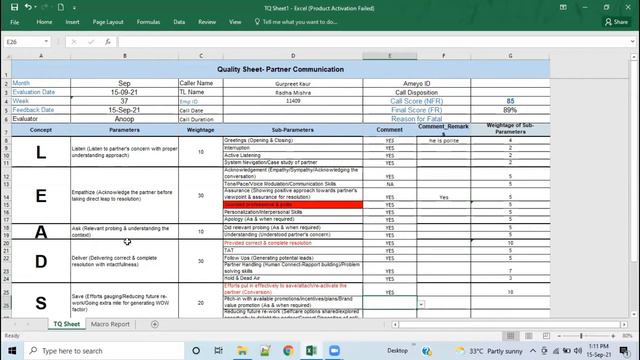Open Excel taskbar icon
Screen dimensions: 640x360
[311, 351]
